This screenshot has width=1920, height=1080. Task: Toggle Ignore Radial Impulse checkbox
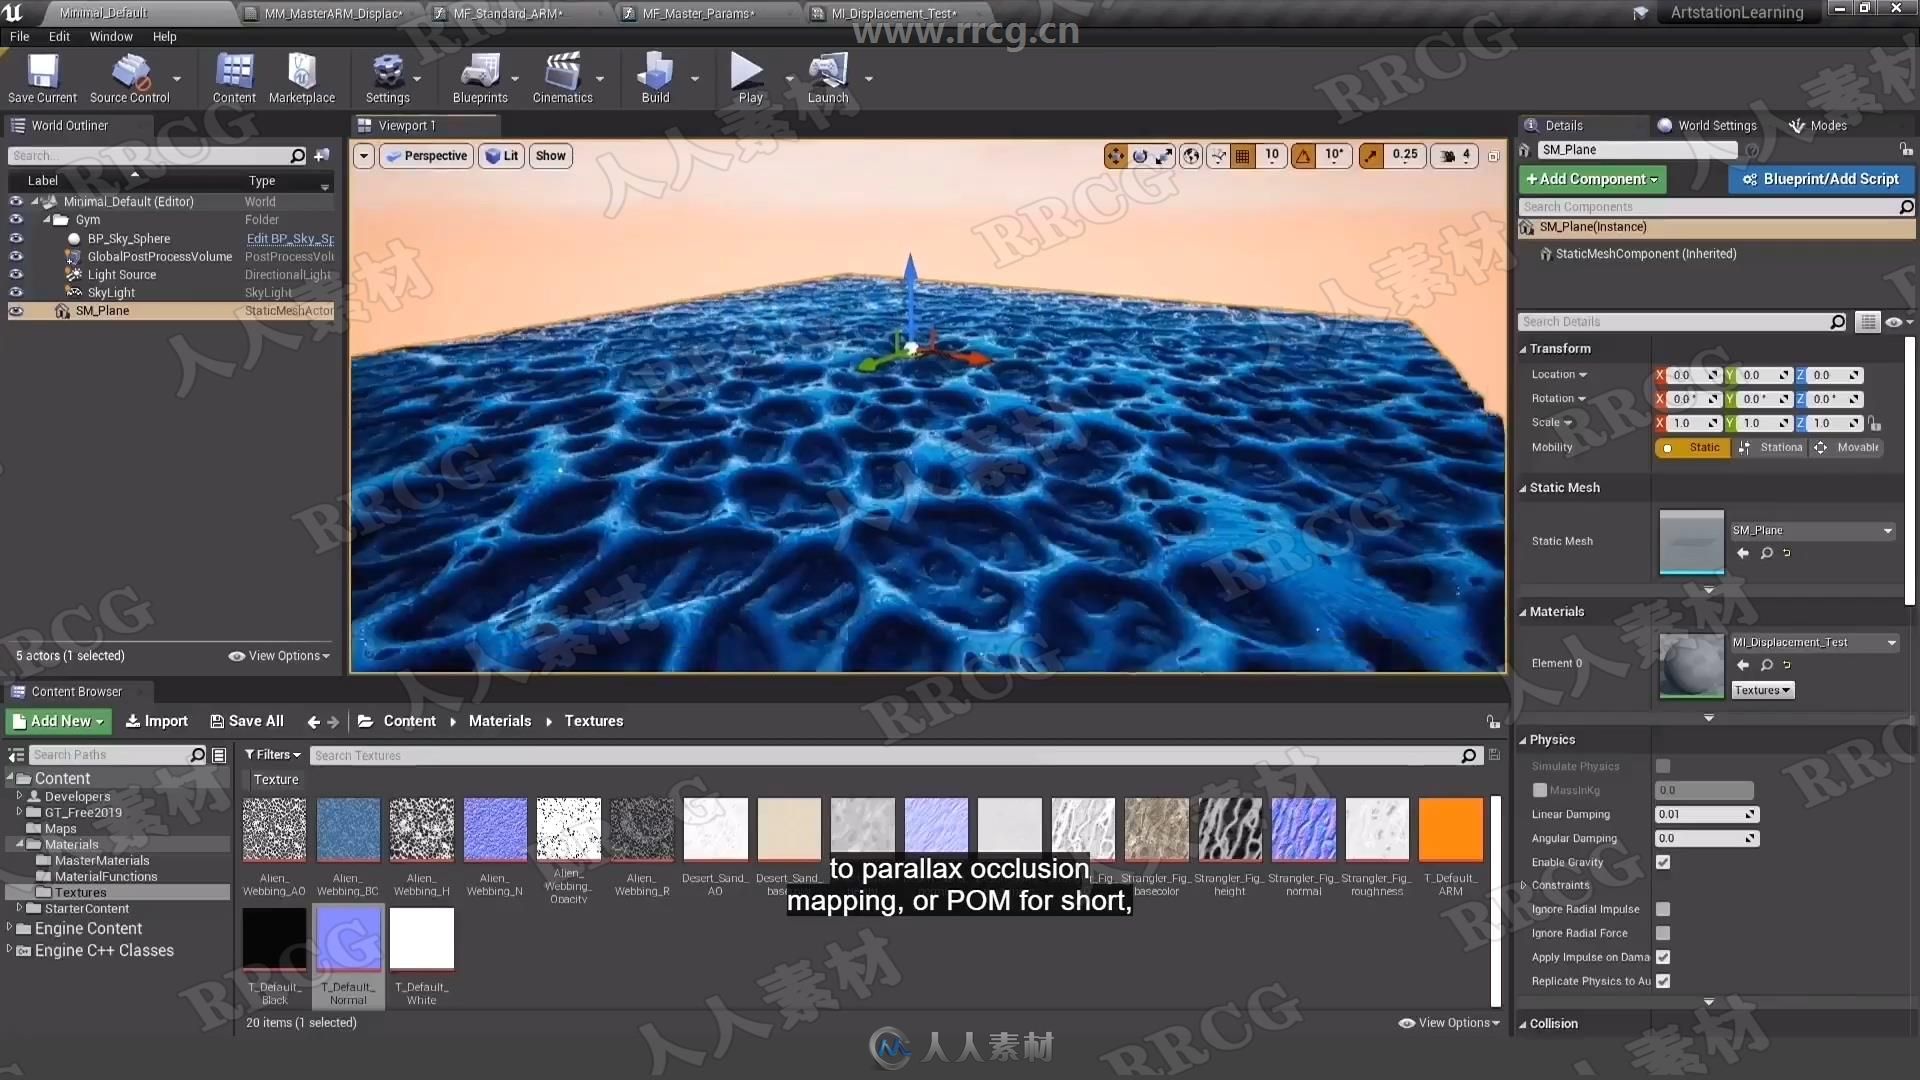point(1663,909)
